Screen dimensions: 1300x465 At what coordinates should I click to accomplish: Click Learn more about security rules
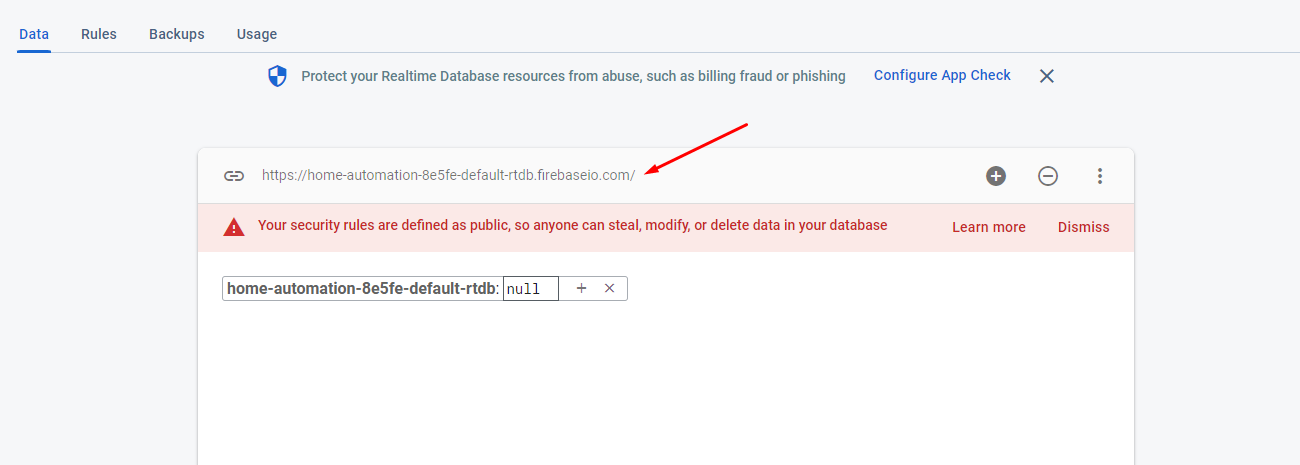pyautogui.click(x=989, y=227)
